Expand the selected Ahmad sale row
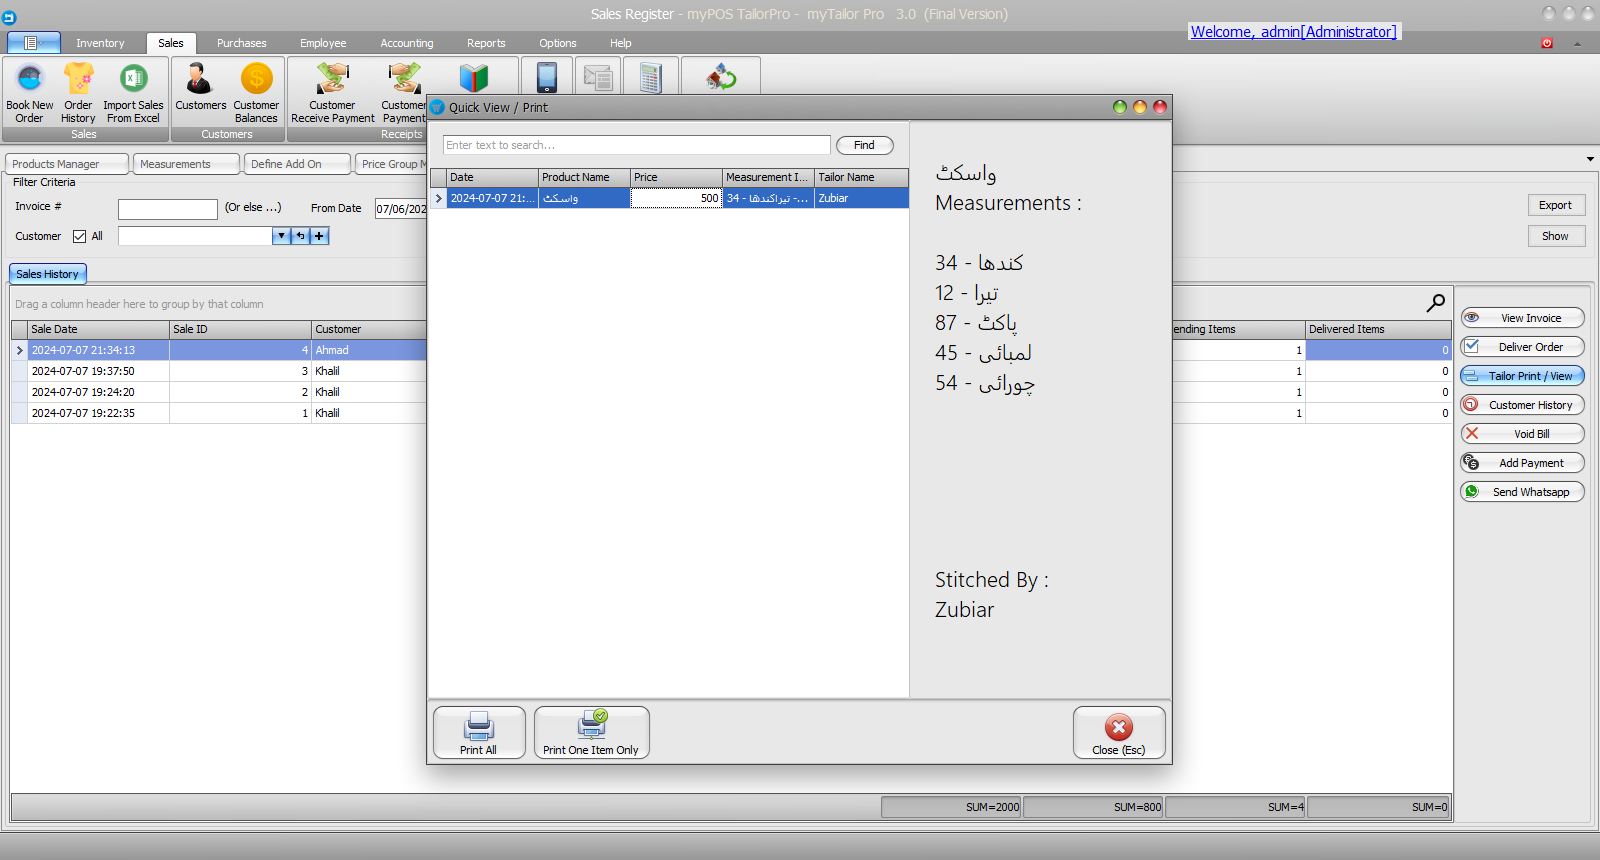Viewport: 1600px width, 860px height. [19, 350]
